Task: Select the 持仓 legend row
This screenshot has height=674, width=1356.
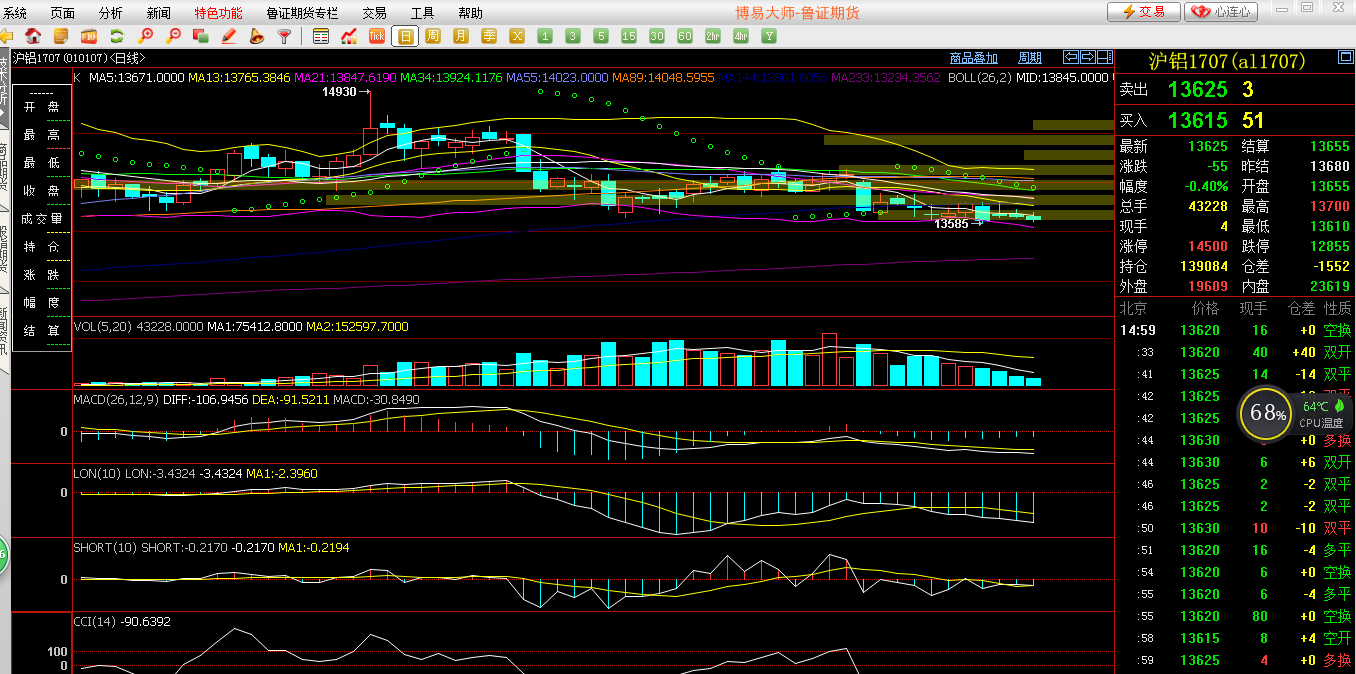Action: (42, 247)
